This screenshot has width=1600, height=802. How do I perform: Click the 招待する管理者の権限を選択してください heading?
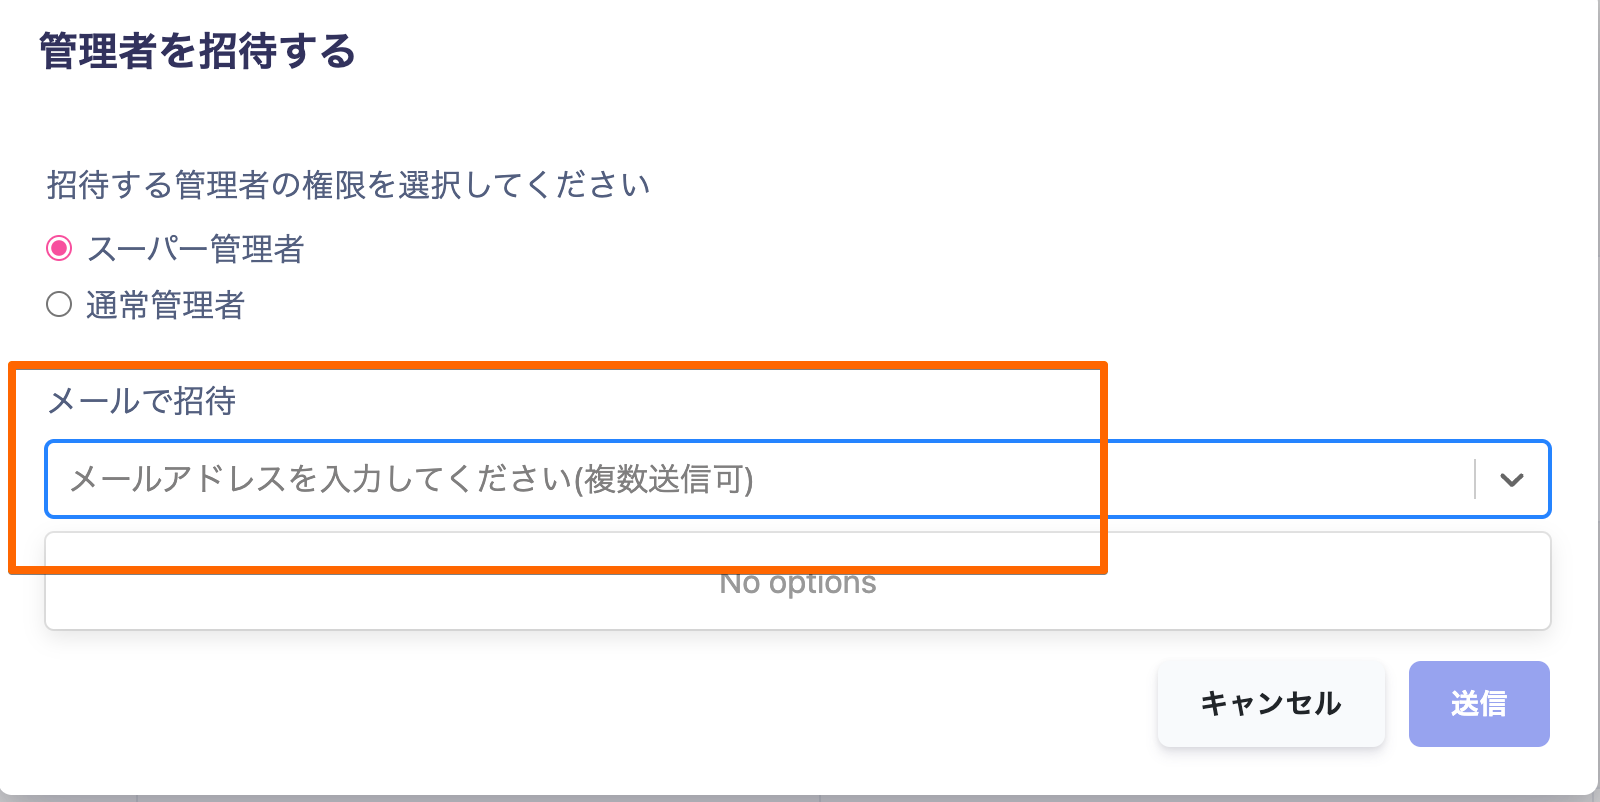(348, 185)
